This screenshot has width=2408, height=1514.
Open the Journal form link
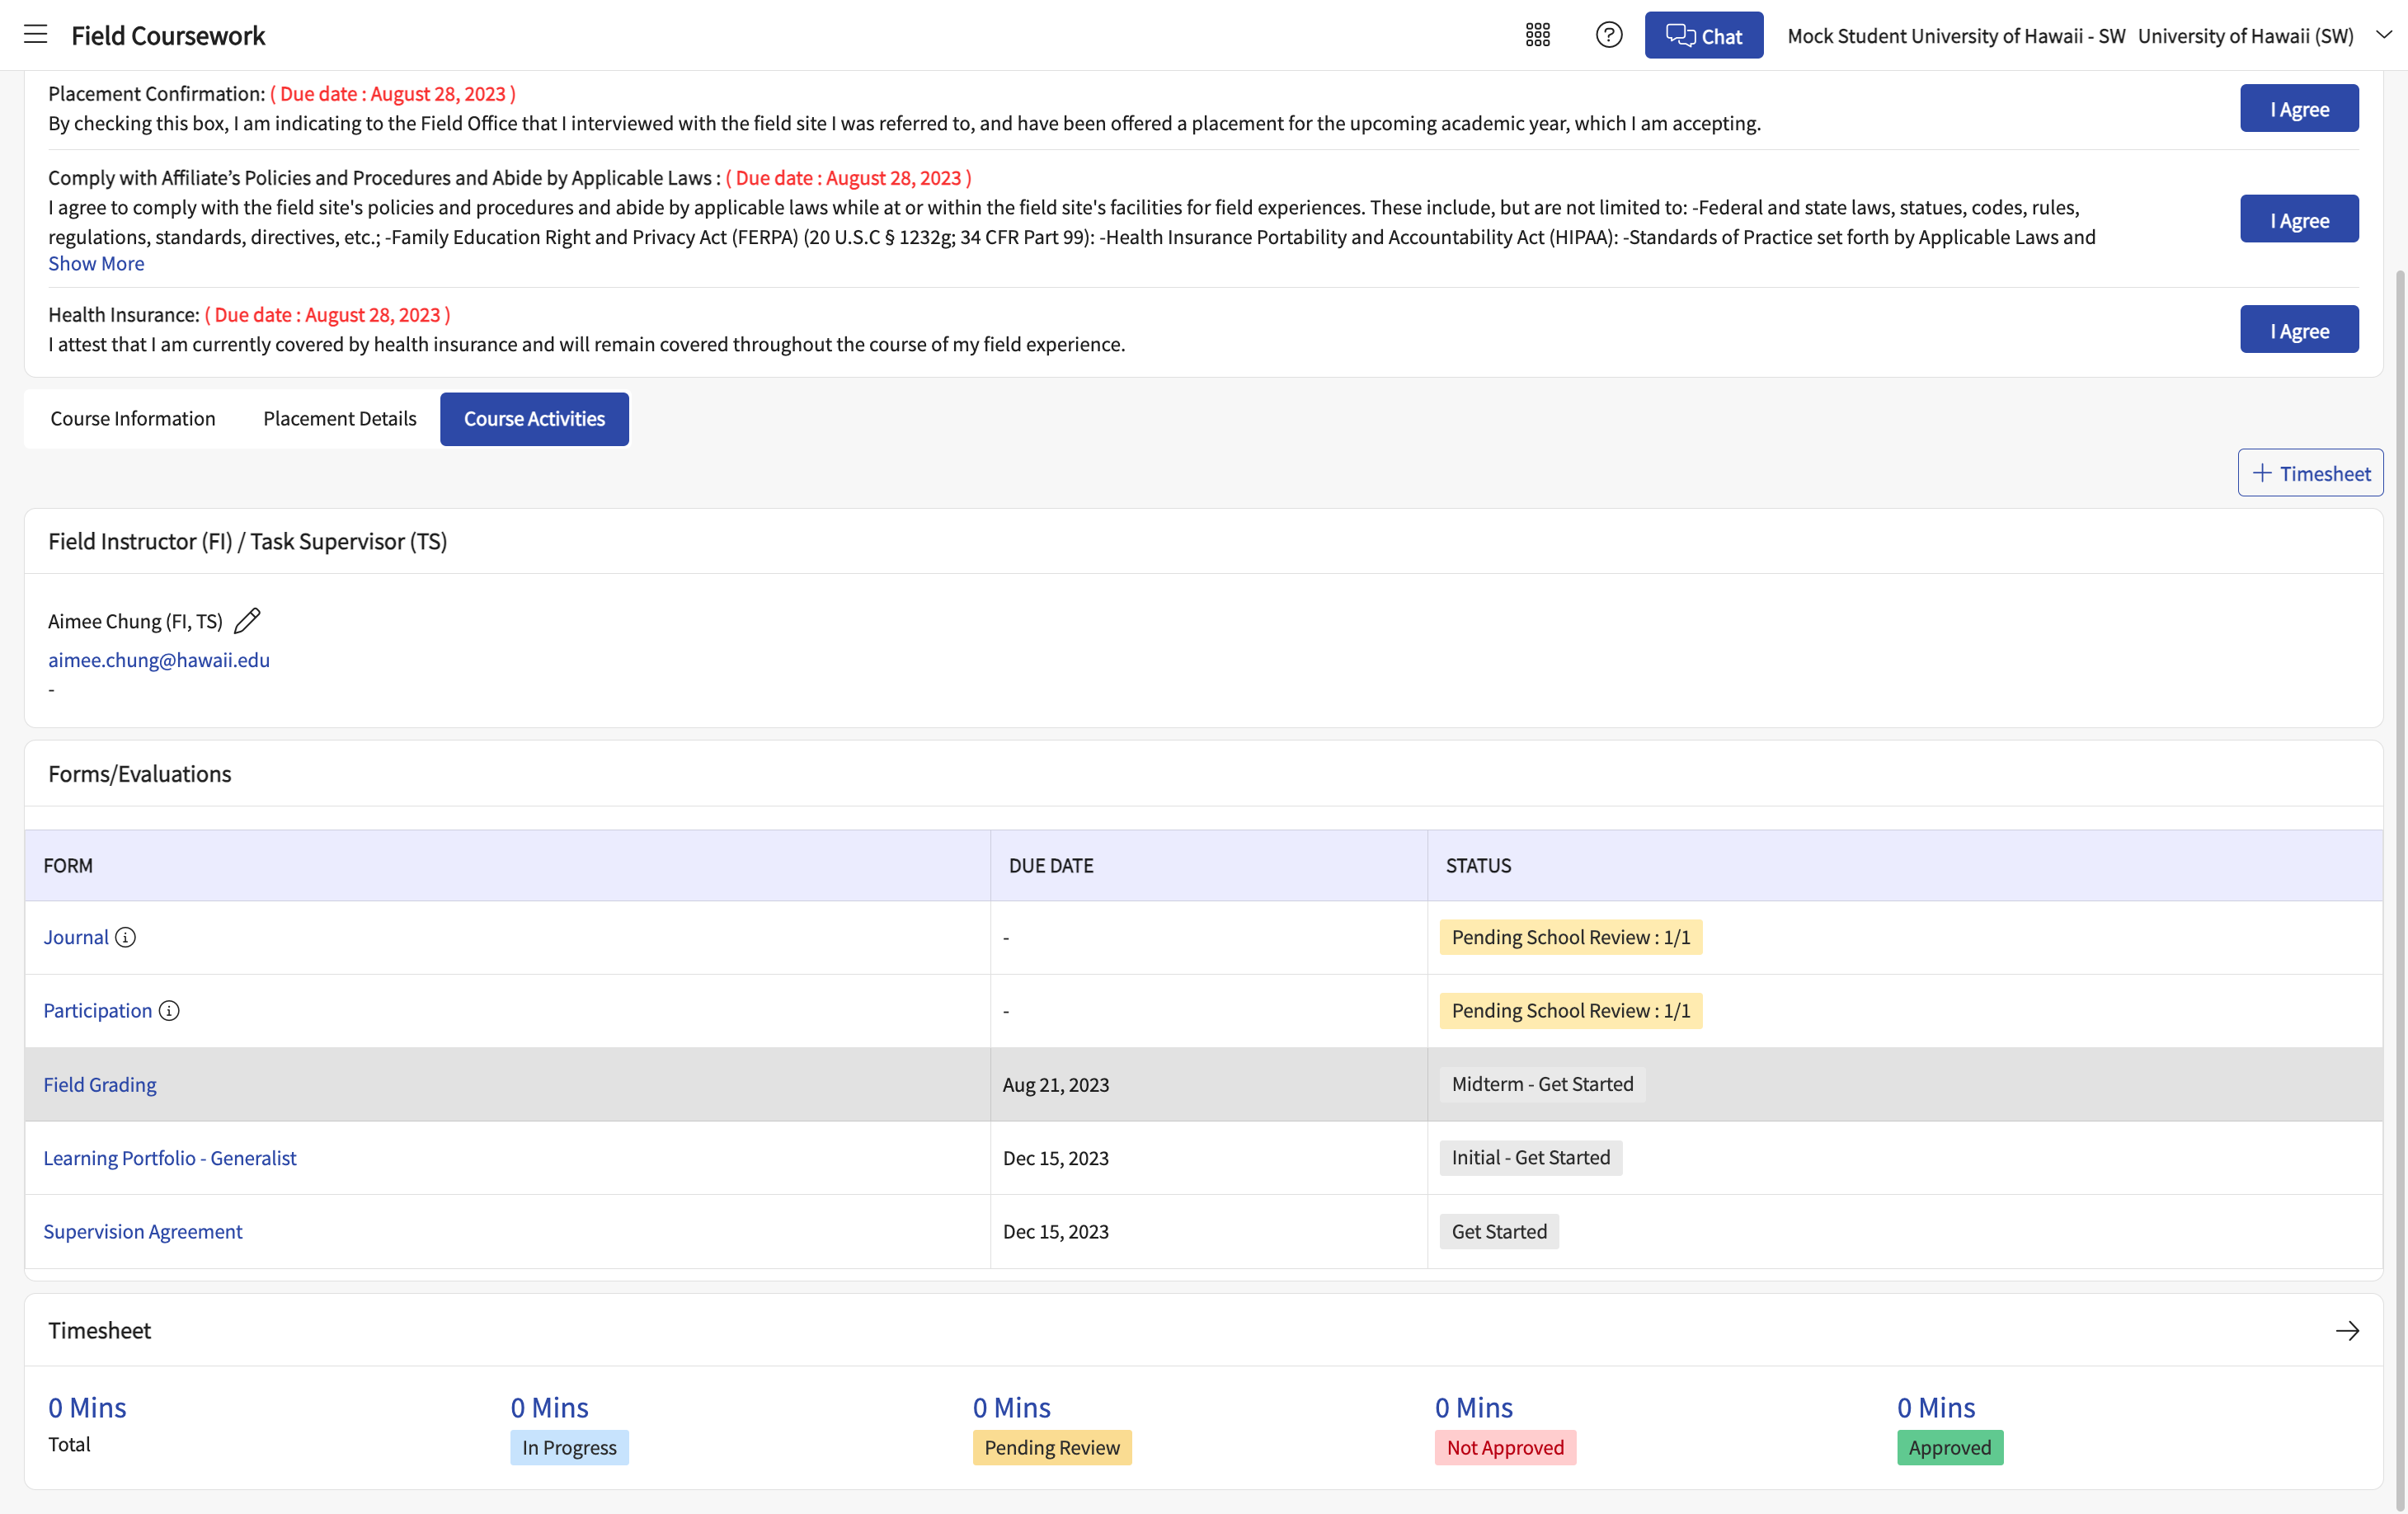pyautogui.click(x=76, y=937)
